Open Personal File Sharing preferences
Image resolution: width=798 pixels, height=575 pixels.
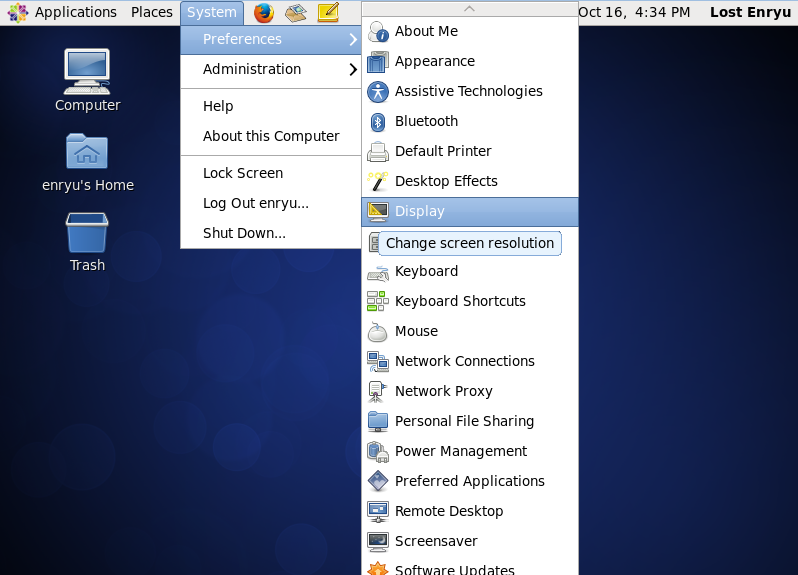470,421
